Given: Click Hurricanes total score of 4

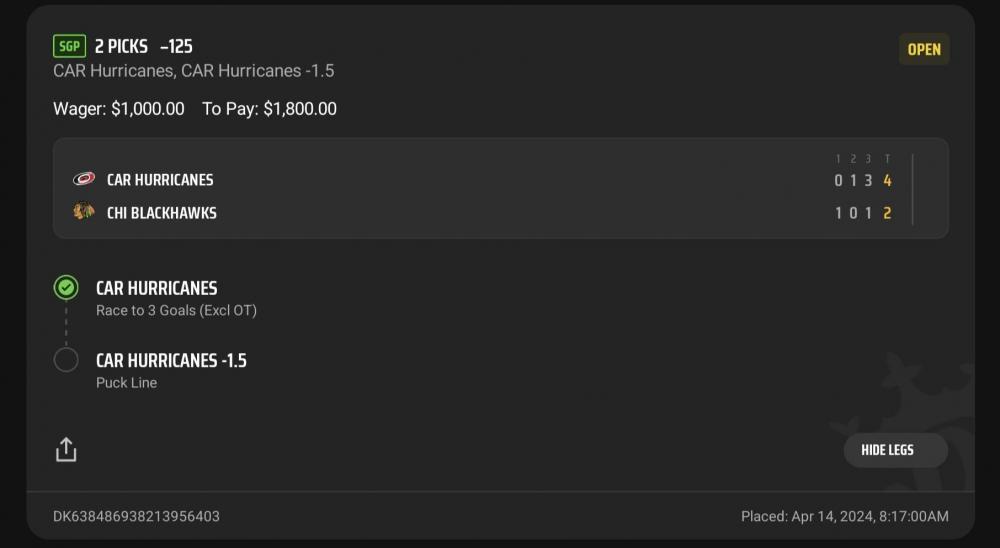Looking at the screenshot, I should pos(887,181).
